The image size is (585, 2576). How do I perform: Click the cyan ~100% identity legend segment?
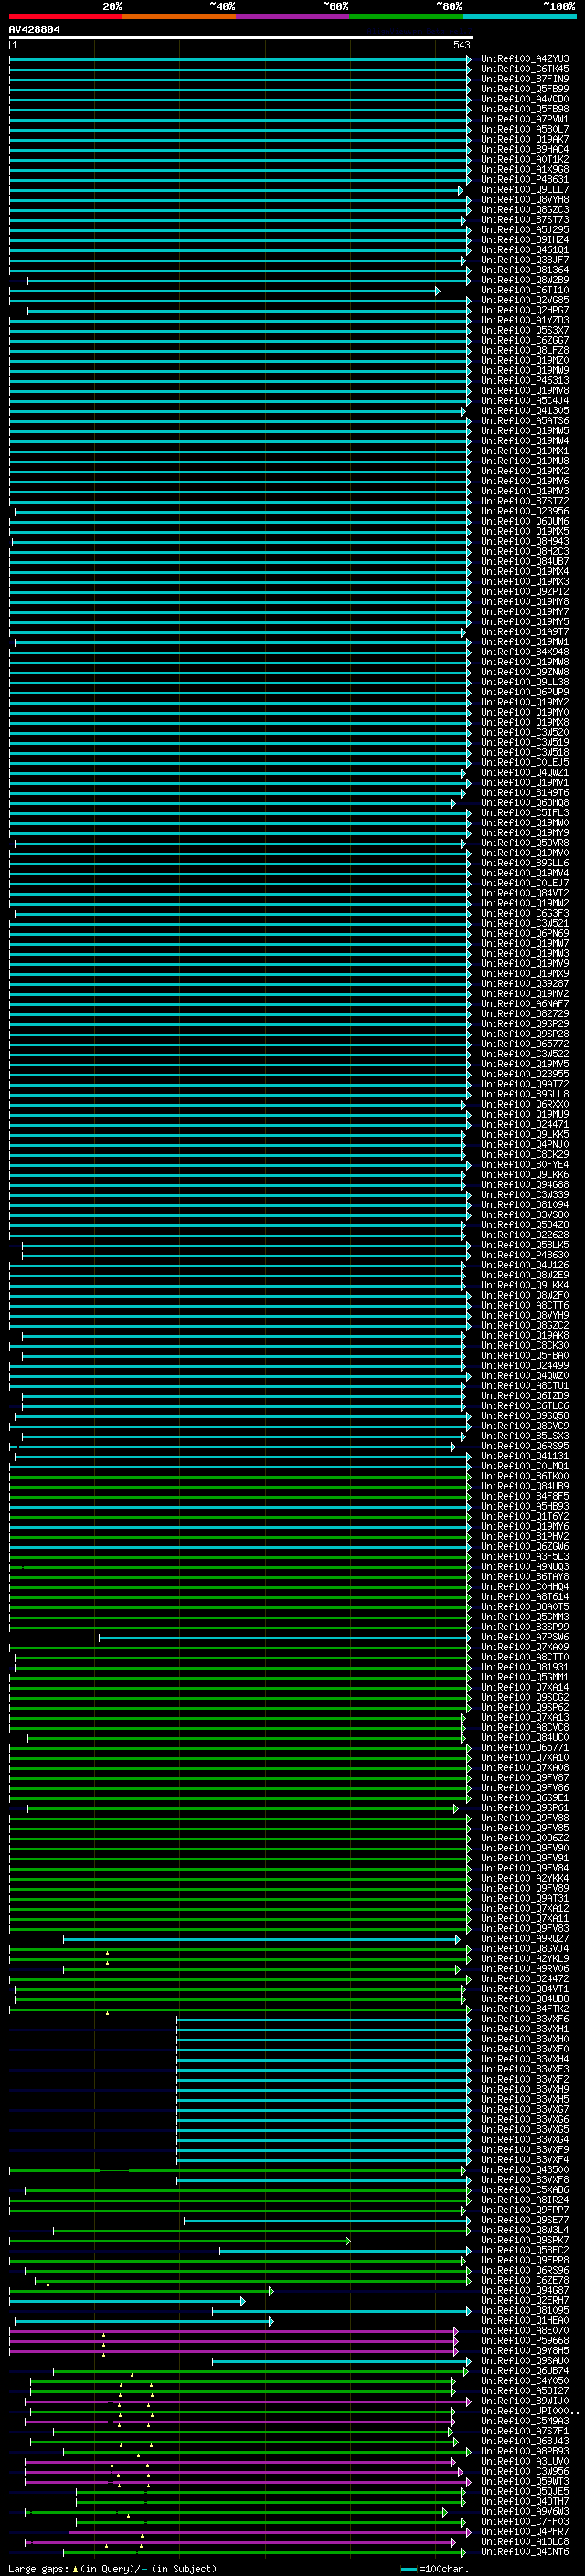(520, 16)
